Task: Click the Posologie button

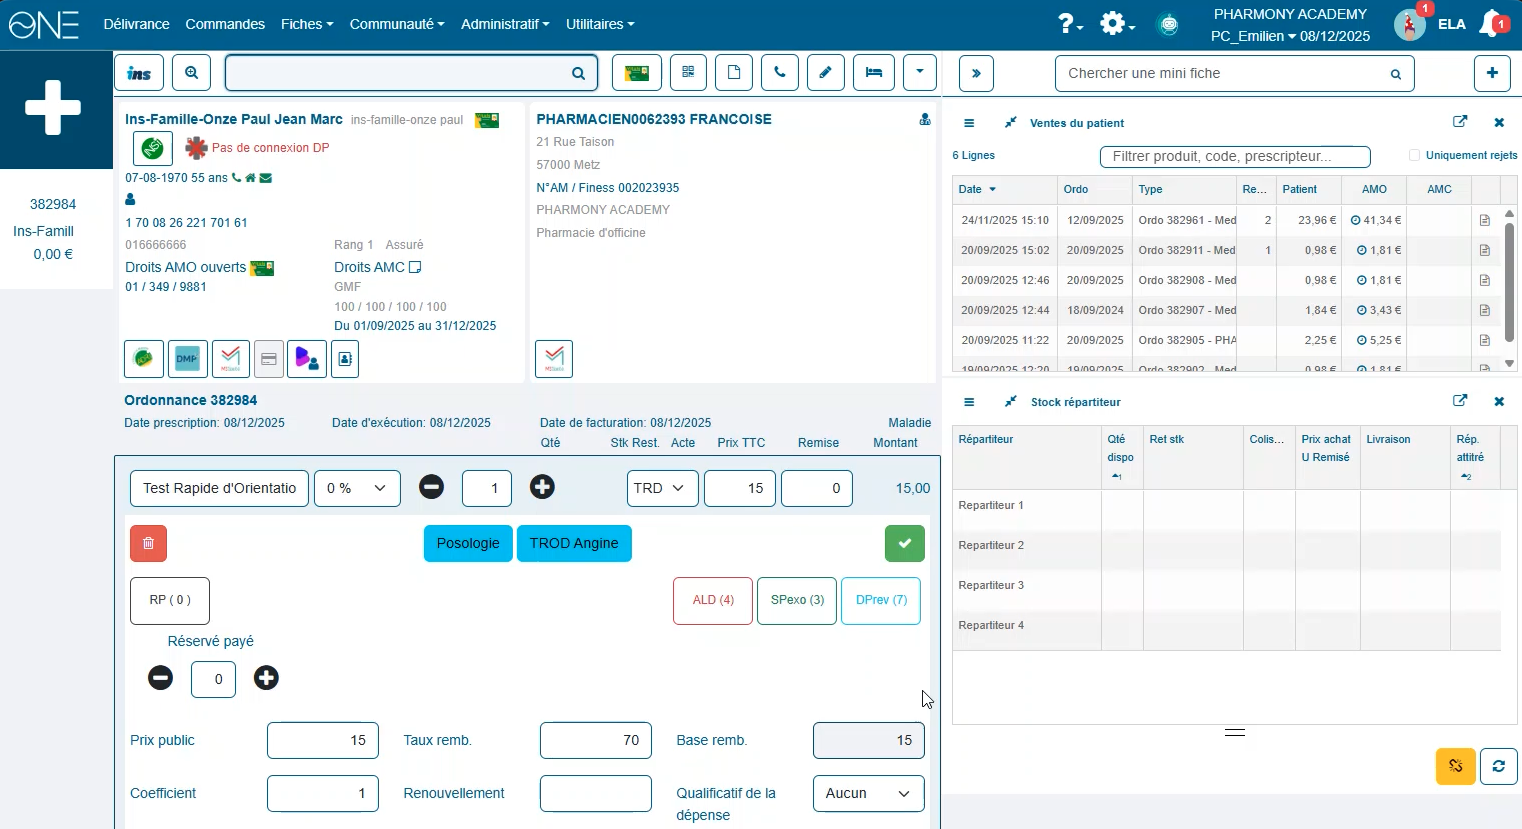Action: (468, 543)
